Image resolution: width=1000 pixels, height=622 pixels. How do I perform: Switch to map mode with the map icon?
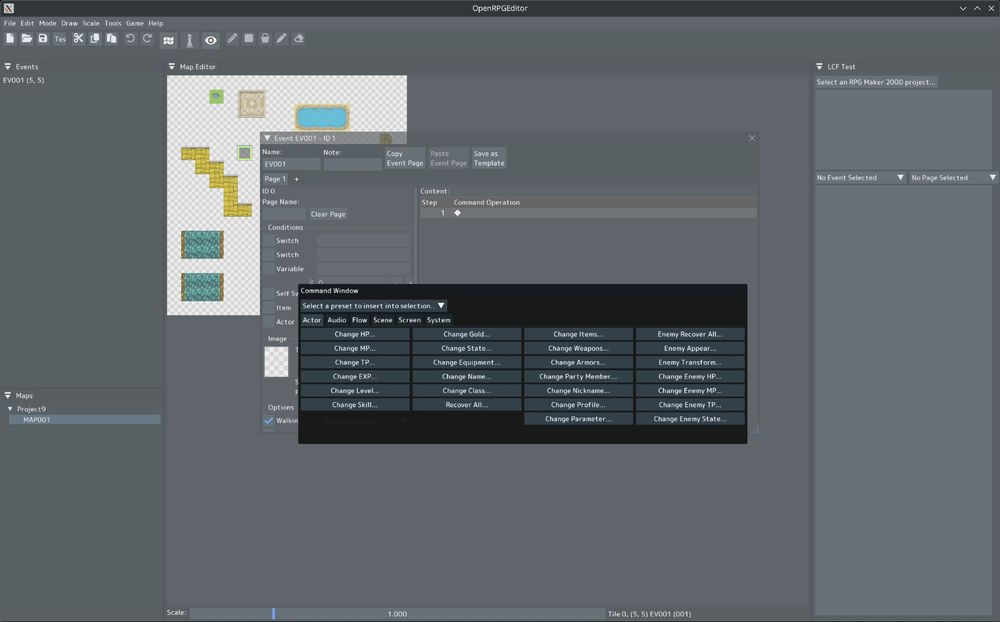pos(168,40)
